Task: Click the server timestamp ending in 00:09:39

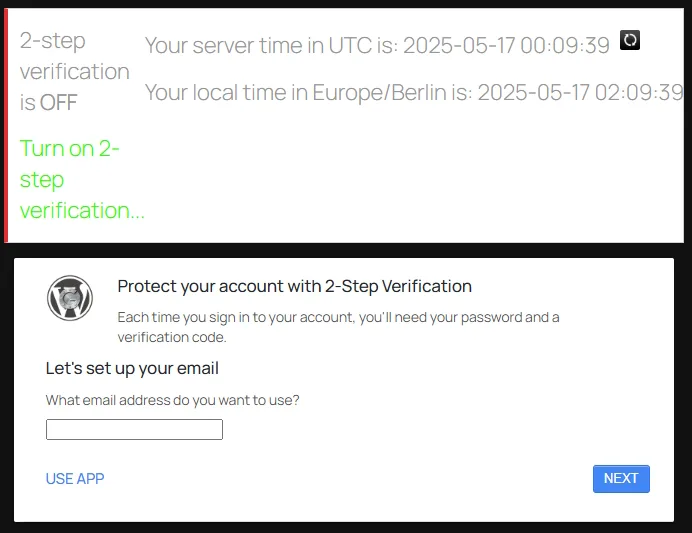Action: coord(506,46)
